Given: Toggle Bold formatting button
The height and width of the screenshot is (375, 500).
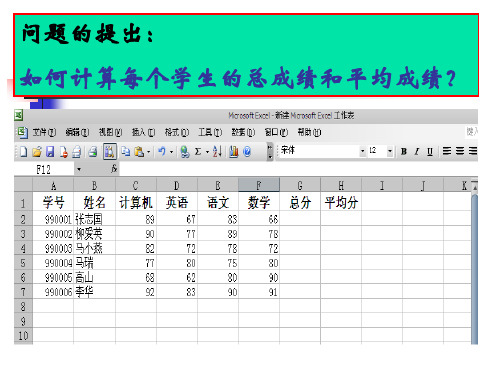Looking at the screenshot, I should (x=404, y=152).
